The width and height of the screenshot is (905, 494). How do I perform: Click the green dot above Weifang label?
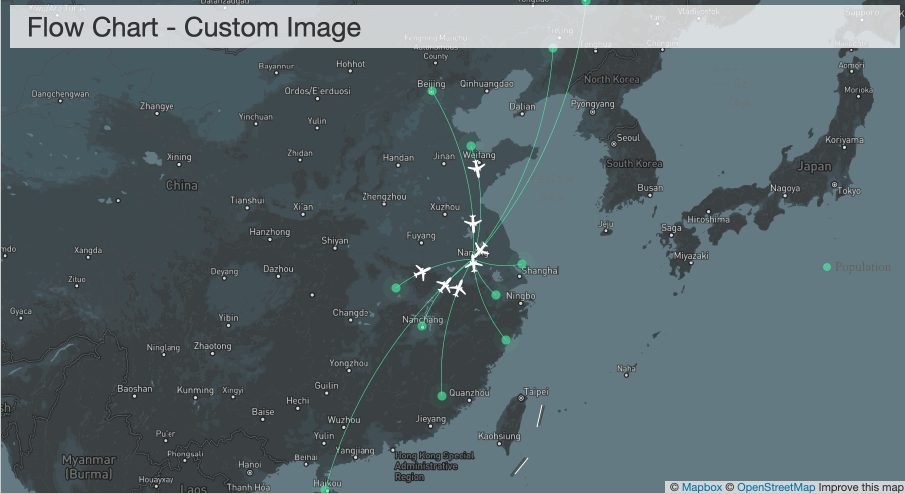[471, 146]
